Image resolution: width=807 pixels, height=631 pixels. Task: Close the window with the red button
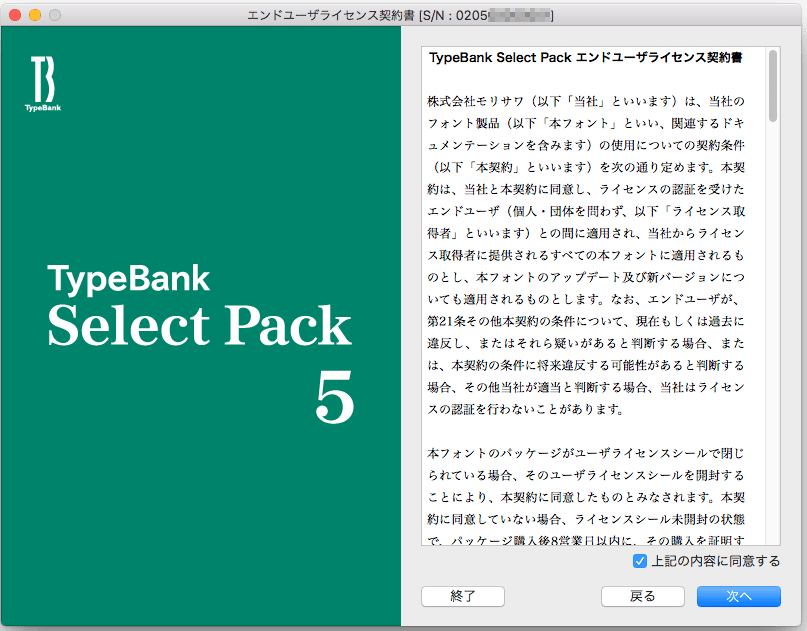coord(15,15)
